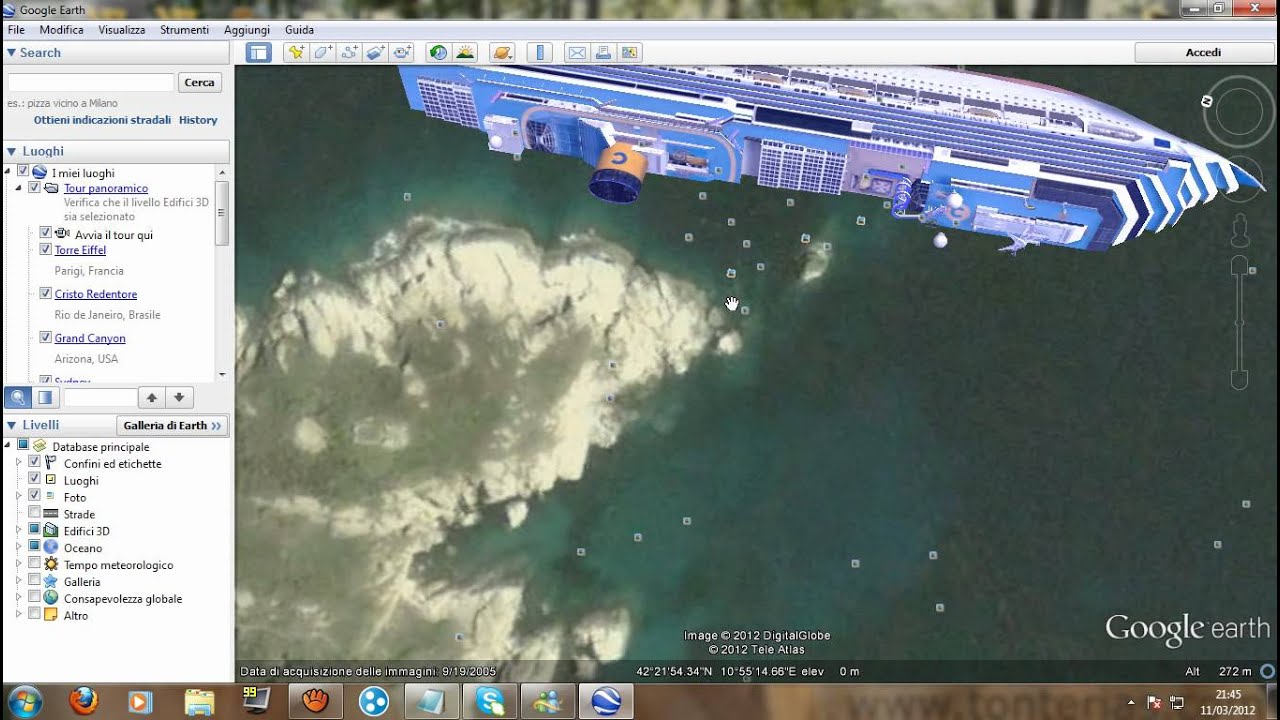
Task: Collapse the Tour panoramico tree node
Action: [x=19, y=188]
